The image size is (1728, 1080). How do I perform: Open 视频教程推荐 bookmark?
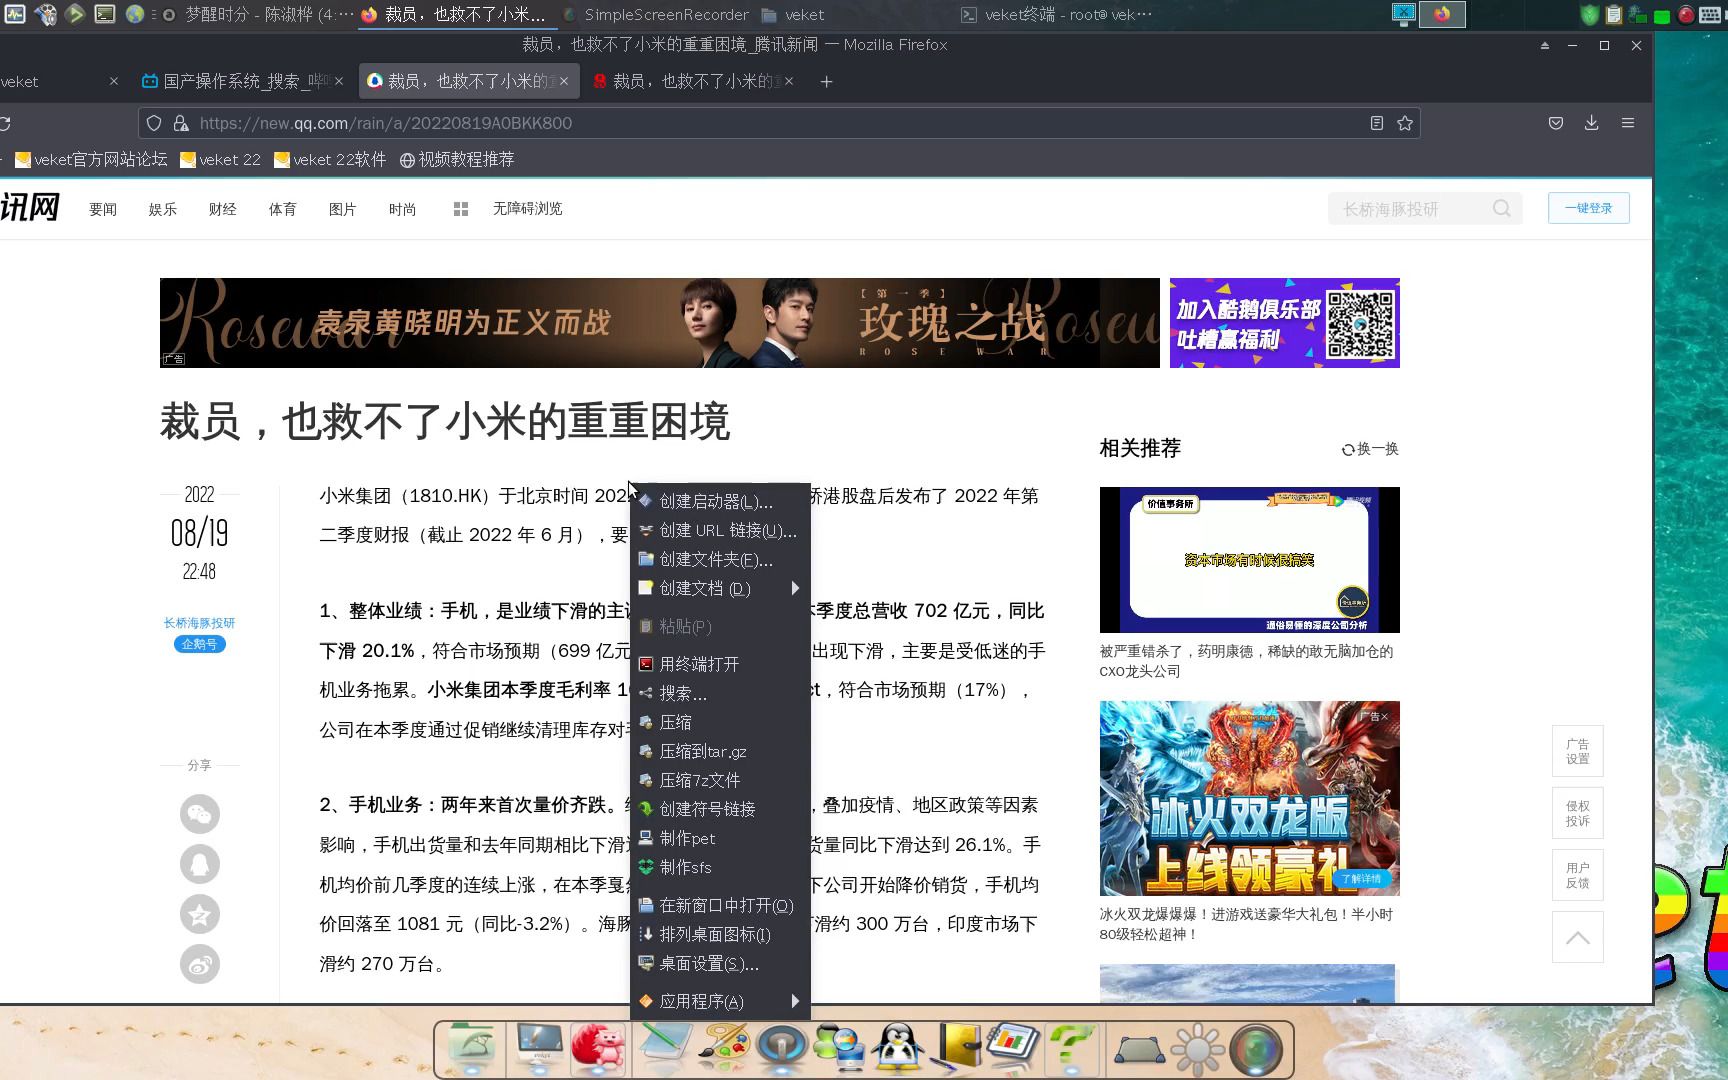(x=457, y=160)
